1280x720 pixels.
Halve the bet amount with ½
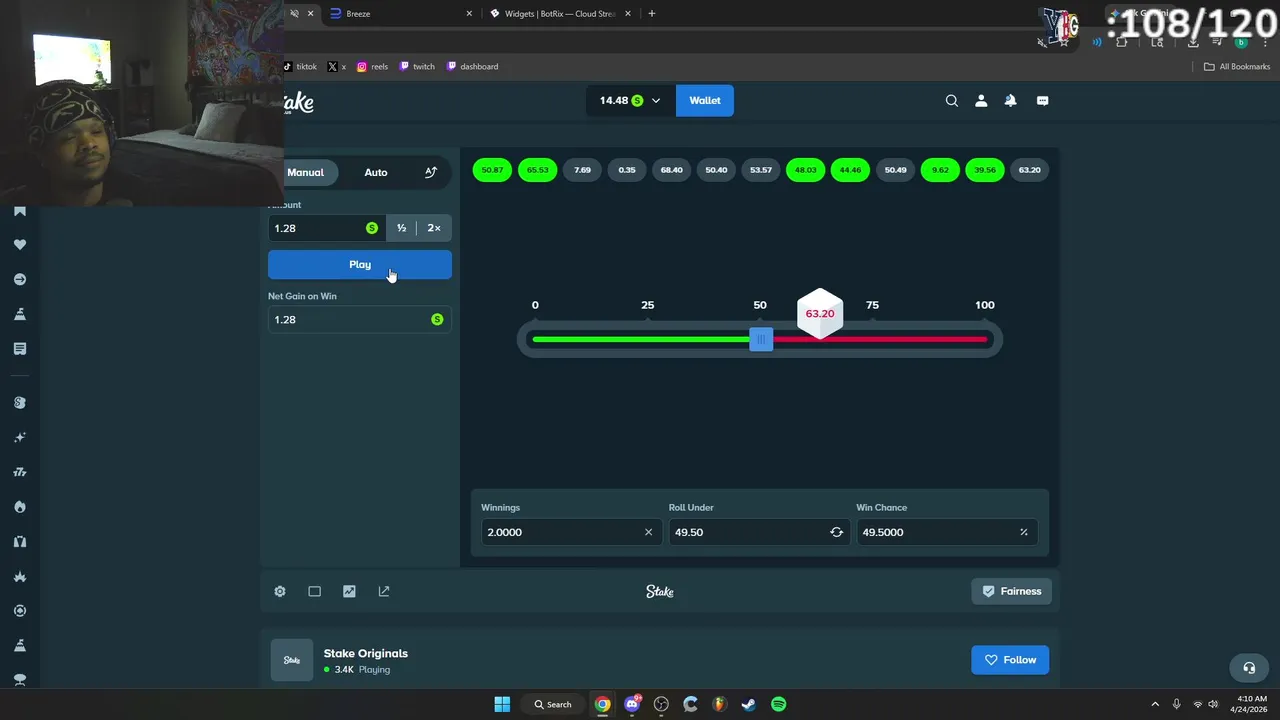(401, 228)
